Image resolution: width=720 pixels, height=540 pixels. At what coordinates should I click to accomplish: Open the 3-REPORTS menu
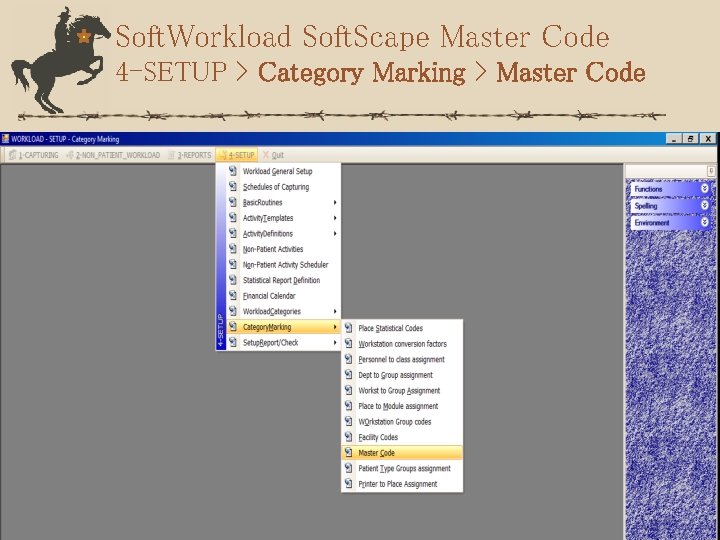190,155
